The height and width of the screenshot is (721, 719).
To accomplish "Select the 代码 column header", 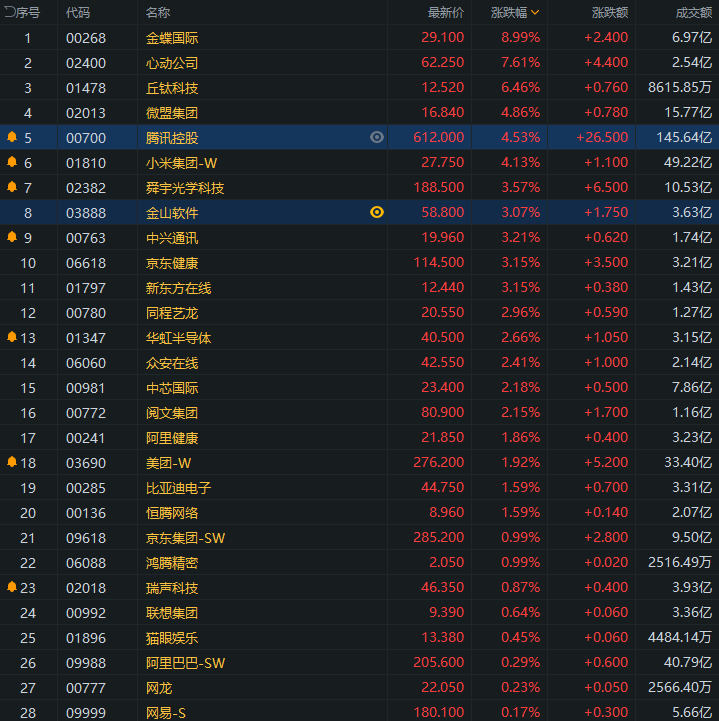I will (78, 12).
